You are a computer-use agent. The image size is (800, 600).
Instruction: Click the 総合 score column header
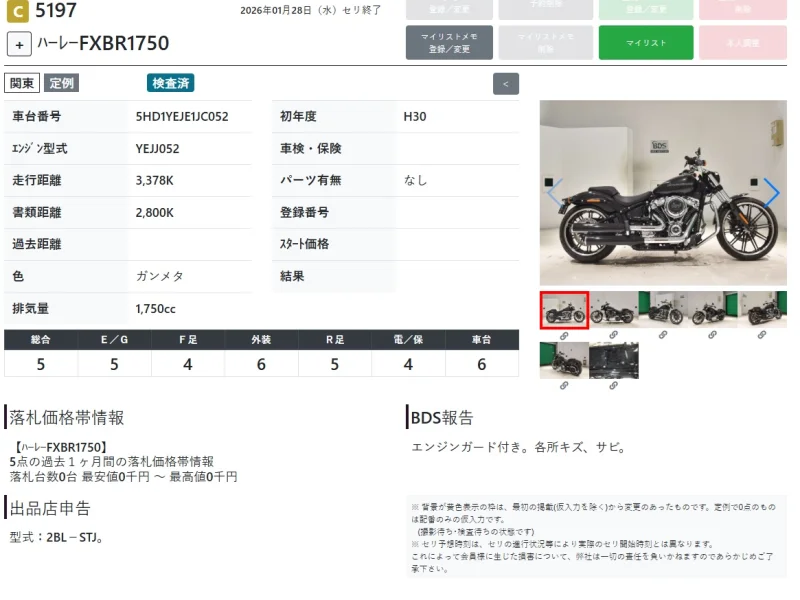coord(41,340)
